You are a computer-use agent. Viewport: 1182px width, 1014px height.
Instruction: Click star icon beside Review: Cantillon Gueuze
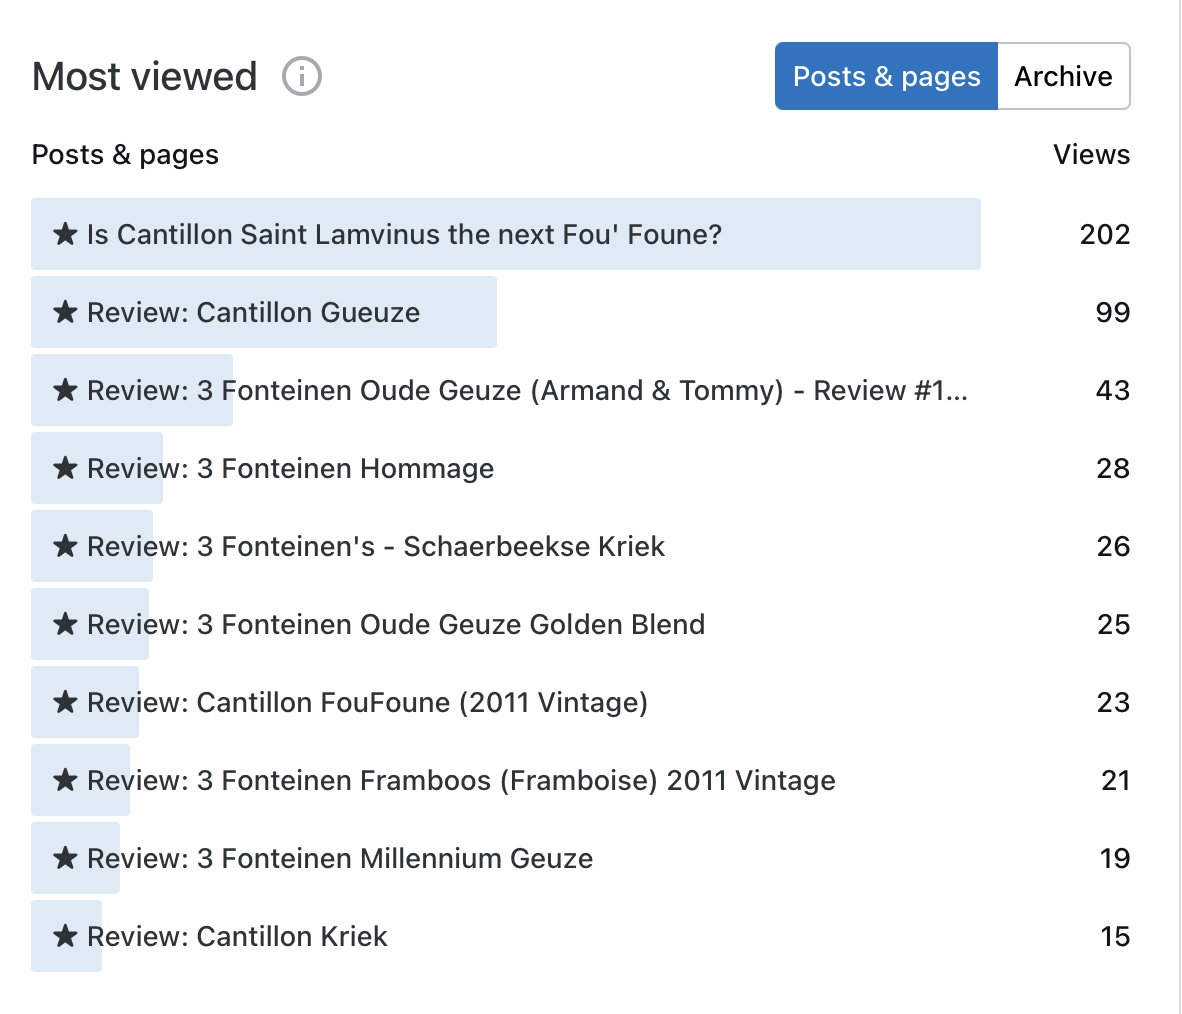pyautogui.click(x=65, y=312)
